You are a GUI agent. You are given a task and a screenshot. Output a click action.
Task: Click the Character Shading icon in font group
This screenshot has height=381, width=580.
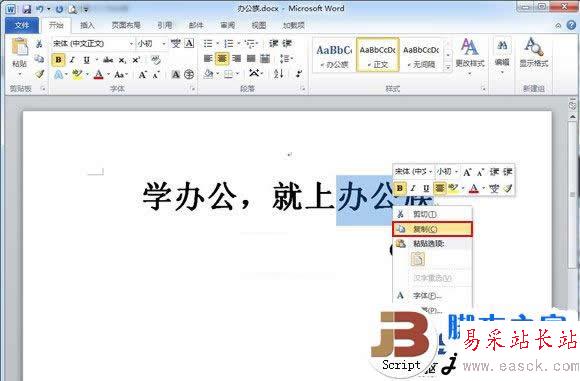pyautogui.click(x=176, y=75)
